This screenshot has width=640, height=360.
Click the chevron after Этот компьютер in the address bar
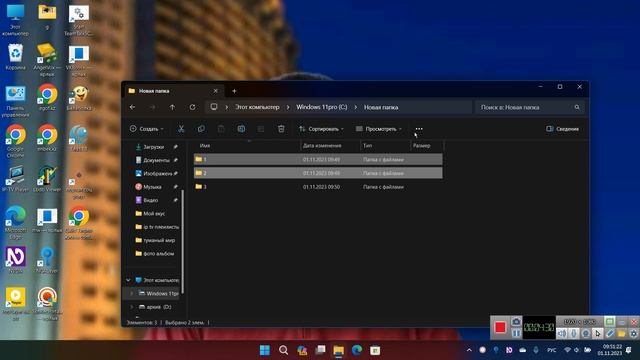[288, 107]
